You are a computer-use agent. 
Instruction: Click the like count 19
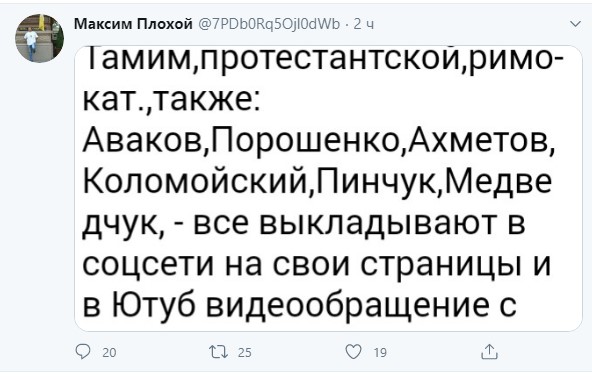coord(380,353)
